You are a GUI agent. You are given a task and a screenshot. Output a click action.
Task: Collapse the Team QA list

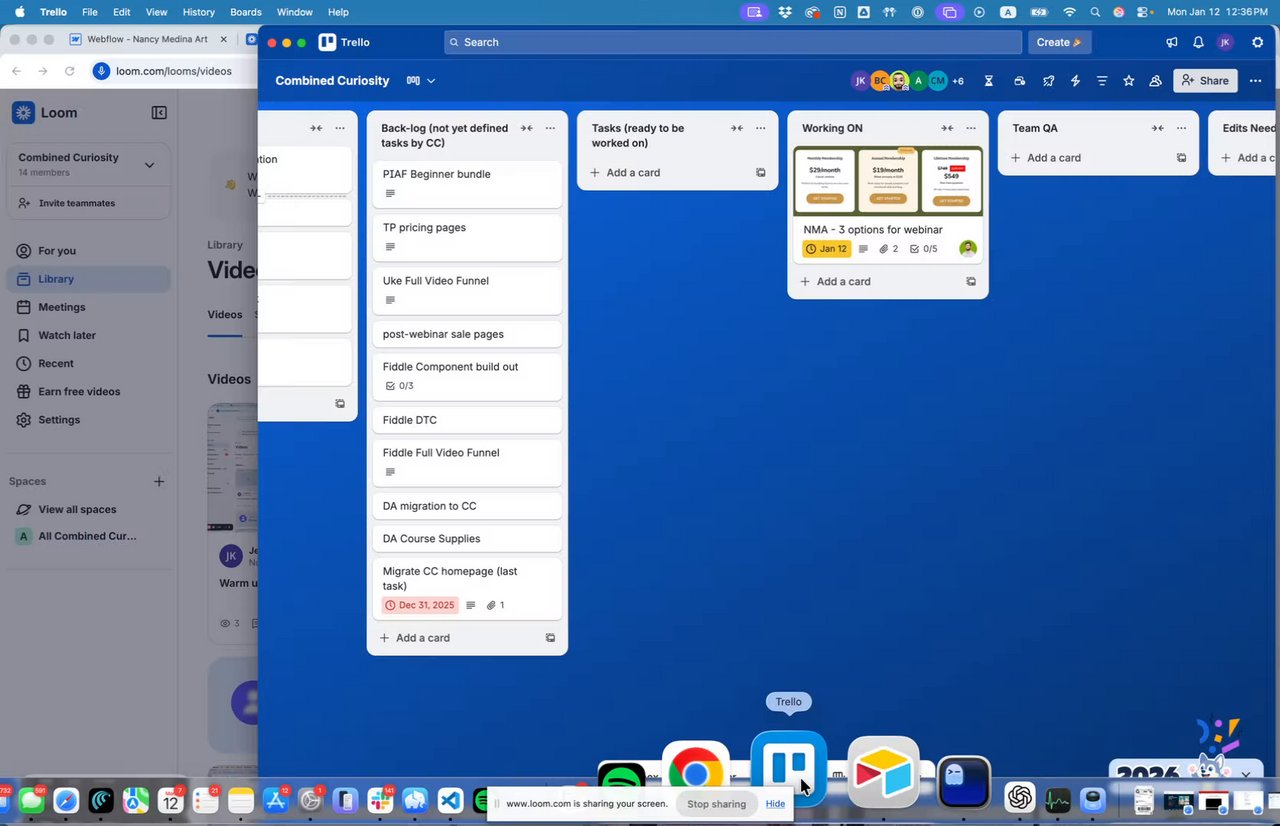click(1157, 128)
